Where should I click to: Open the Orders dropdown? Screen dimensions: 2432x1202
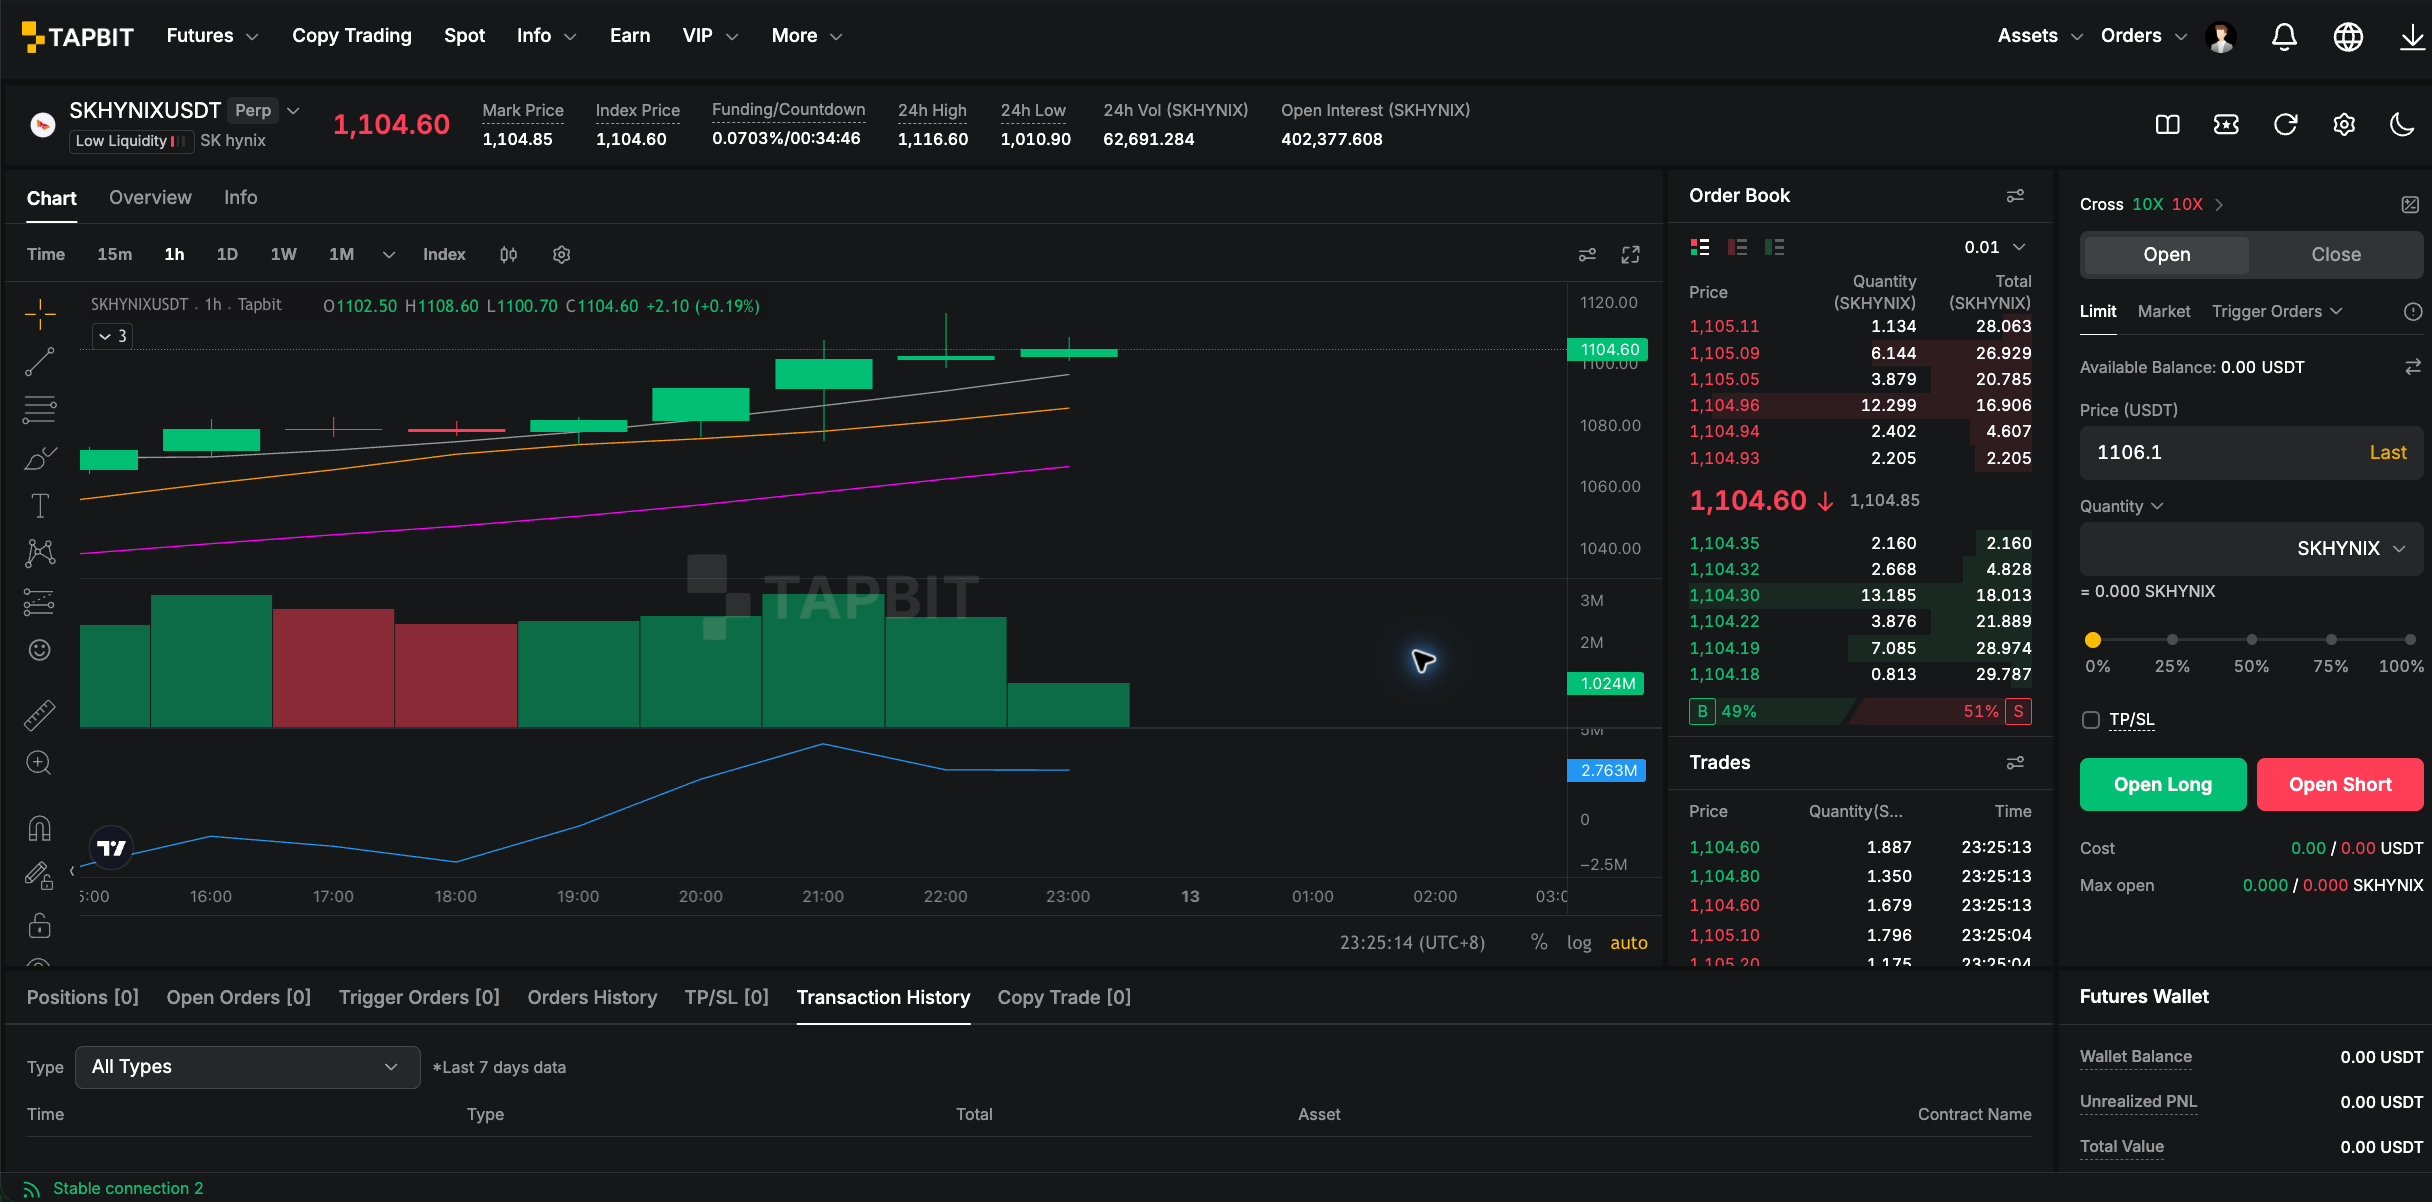coord(2144,36)
